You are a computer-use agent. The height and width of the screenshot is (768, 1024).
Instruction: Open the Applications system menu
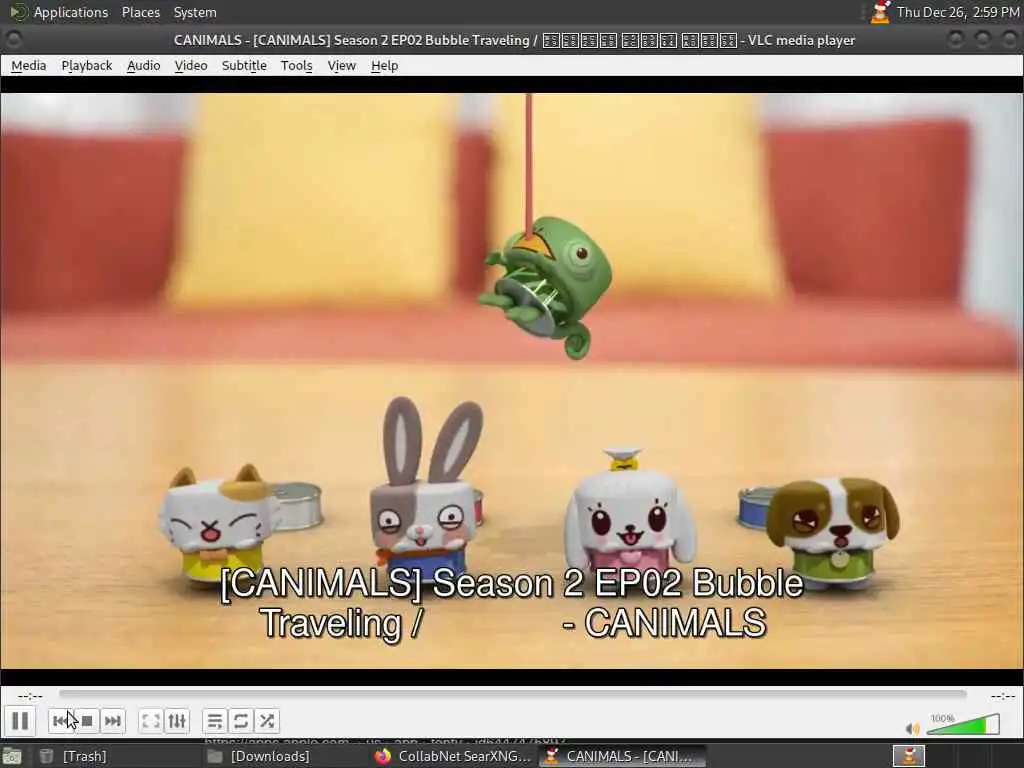pos(60,12)
